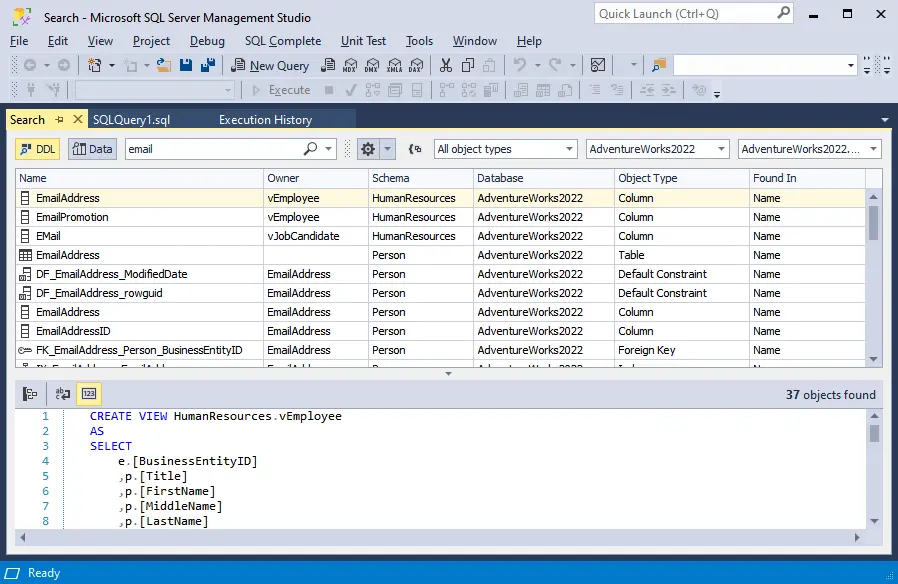Screen dimensions: 898x584
Task: Expand the search history dropdown arrow
Action: point(328,149)
